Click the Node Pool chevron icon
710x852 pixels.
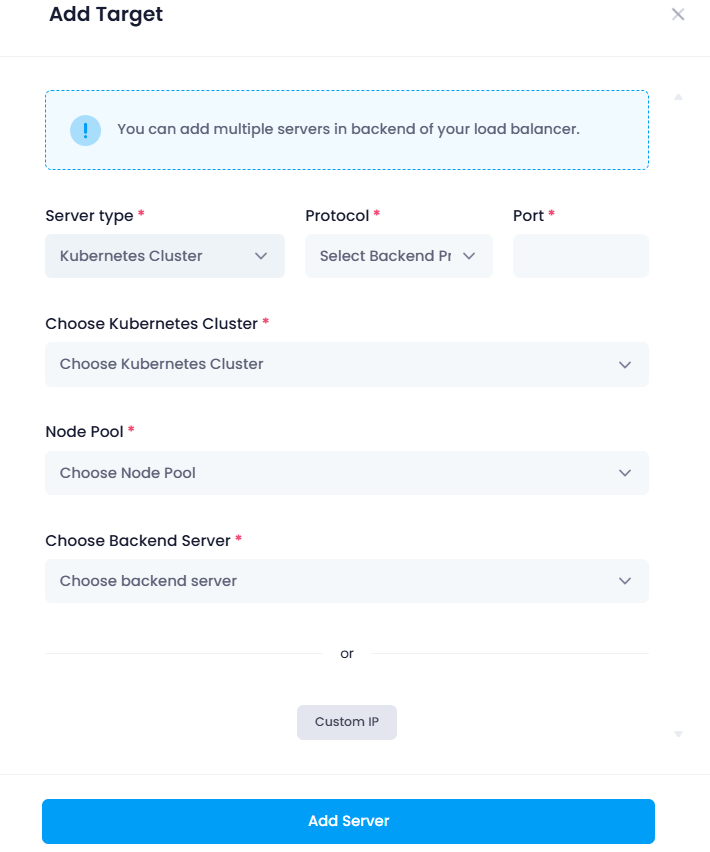tap(625, 473)
